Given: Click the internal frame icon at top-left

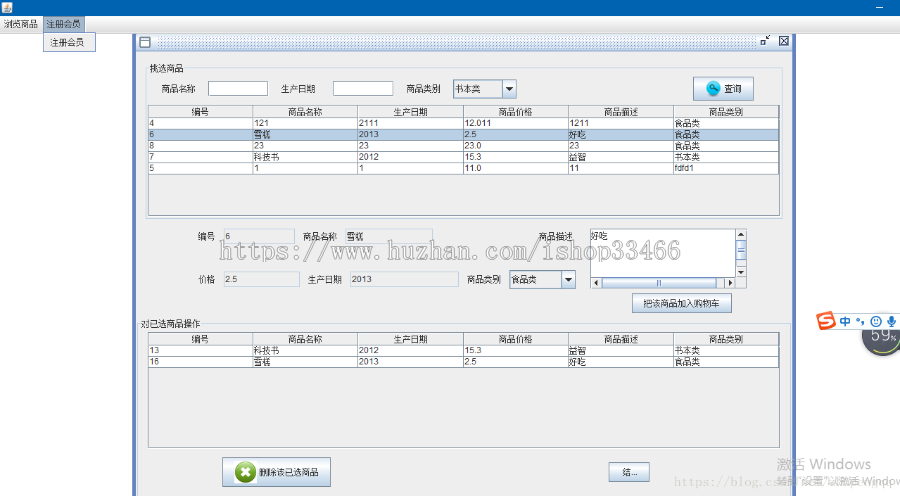Looking at the screenshot, I should pyautogui.click(x=145, y=42).
